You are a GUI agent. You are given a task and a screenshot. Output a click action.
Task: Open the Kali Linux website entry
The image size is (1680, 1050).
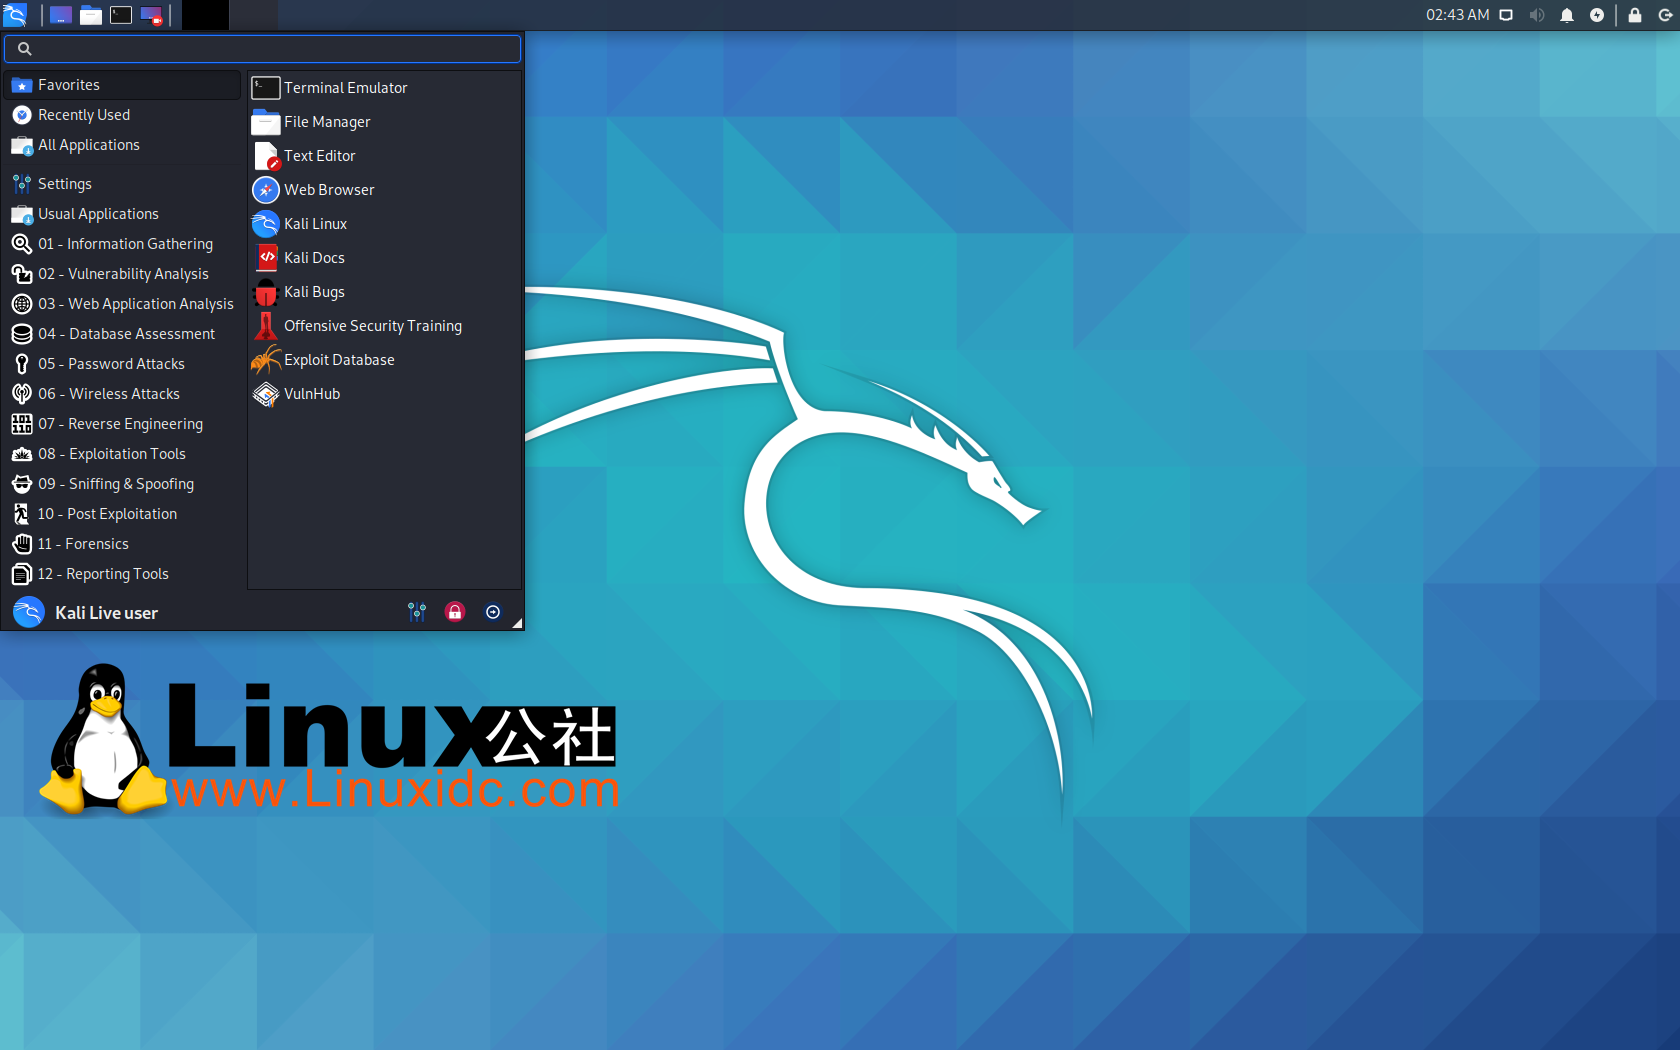coord(384,224)
